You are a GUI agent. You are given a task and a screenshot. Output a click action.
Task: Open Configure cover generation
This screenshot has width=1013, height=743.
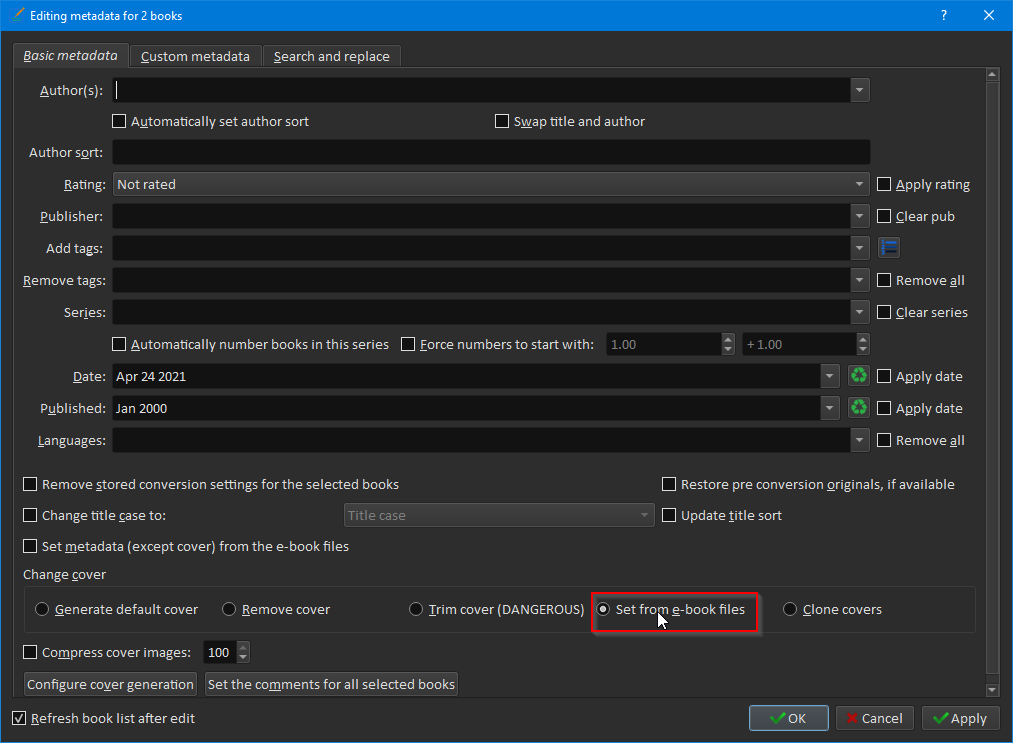pos(110,684)
